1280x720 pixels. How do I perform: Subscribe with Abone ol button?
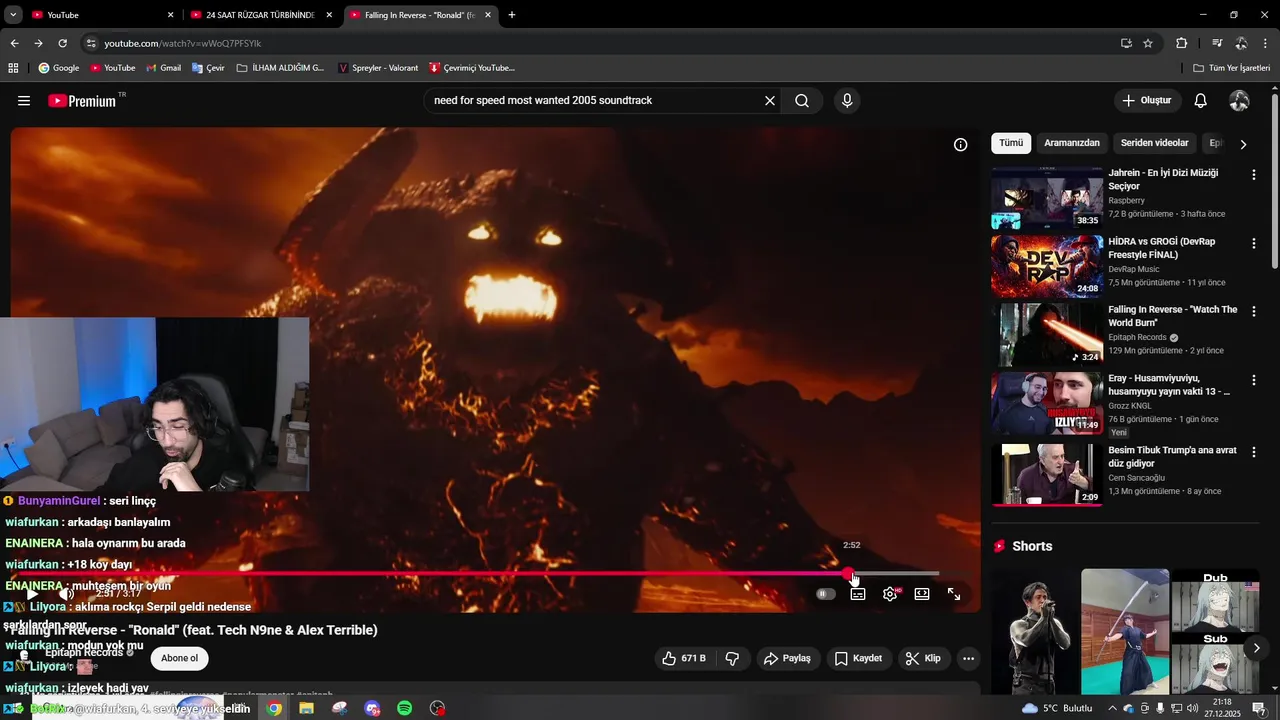point(180,658)
